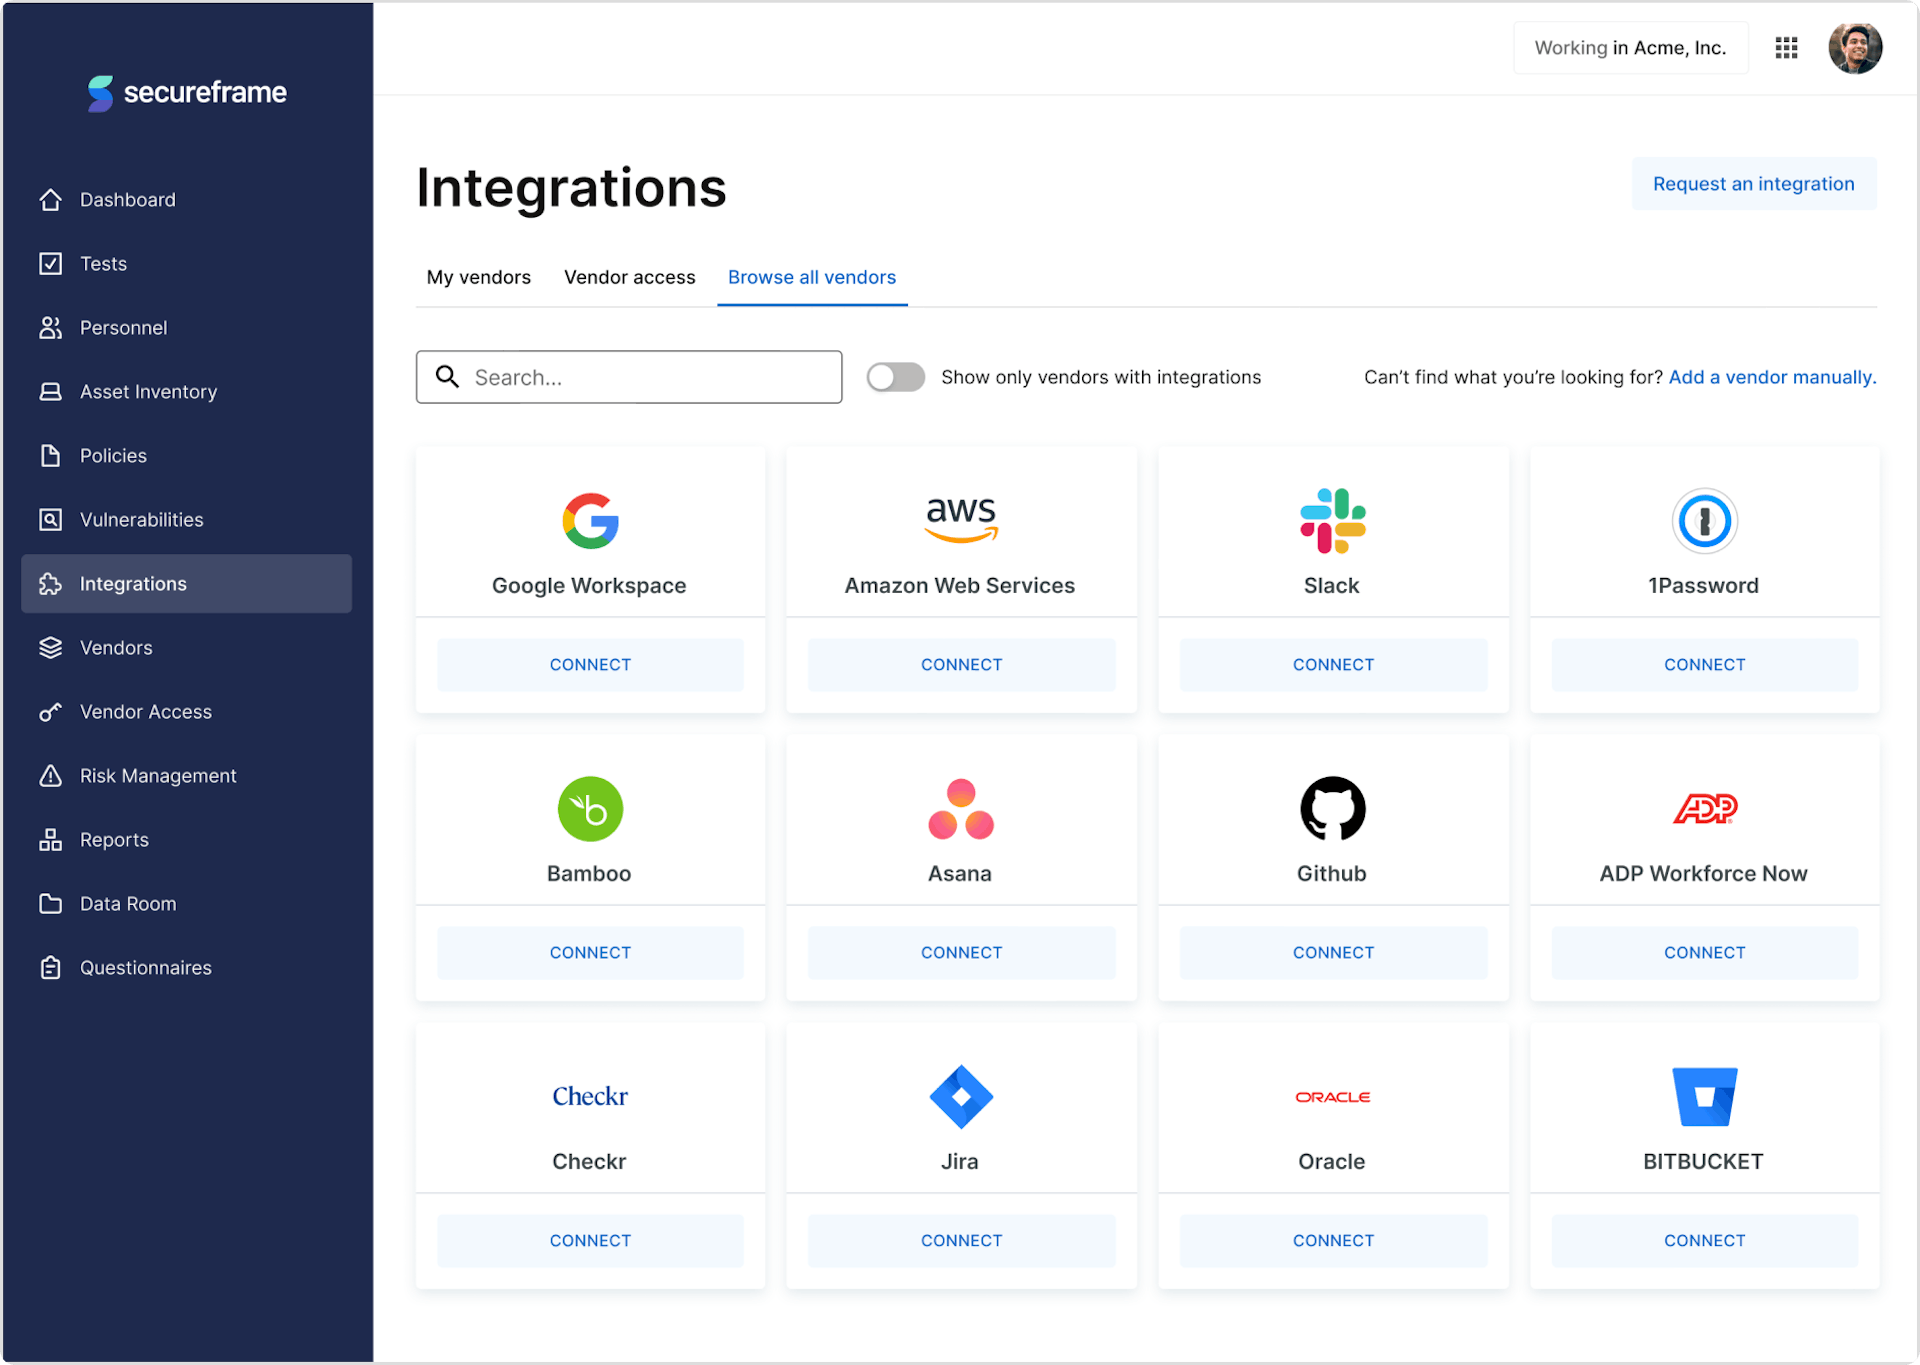Image resolution: width=1920 pixels, height=1365 pixels.
Task: Click the Risk Management warning triangle icon
Action: click(x=50, y=776)
